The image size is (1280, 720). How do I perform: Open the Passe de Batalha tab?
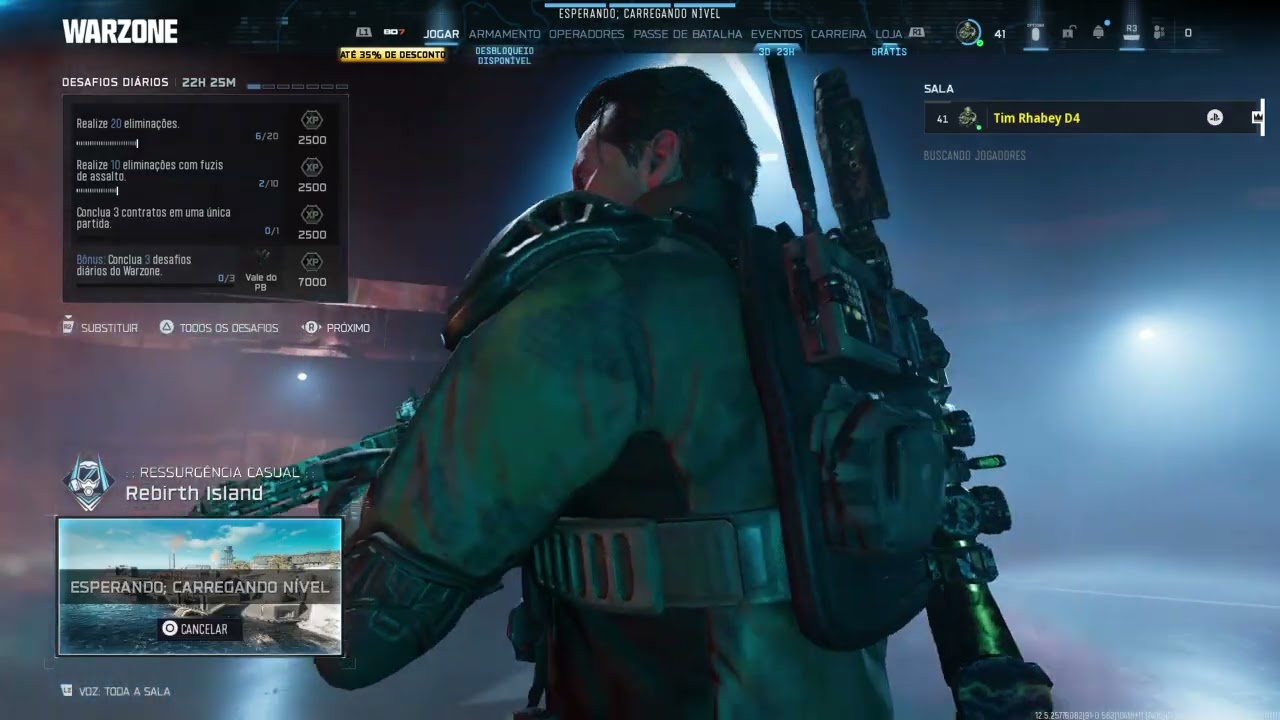[x=688, y=34]
